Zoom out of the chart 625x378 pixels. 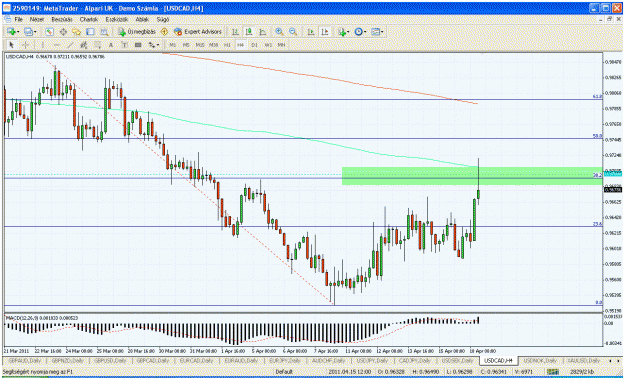tap(293, 32)
